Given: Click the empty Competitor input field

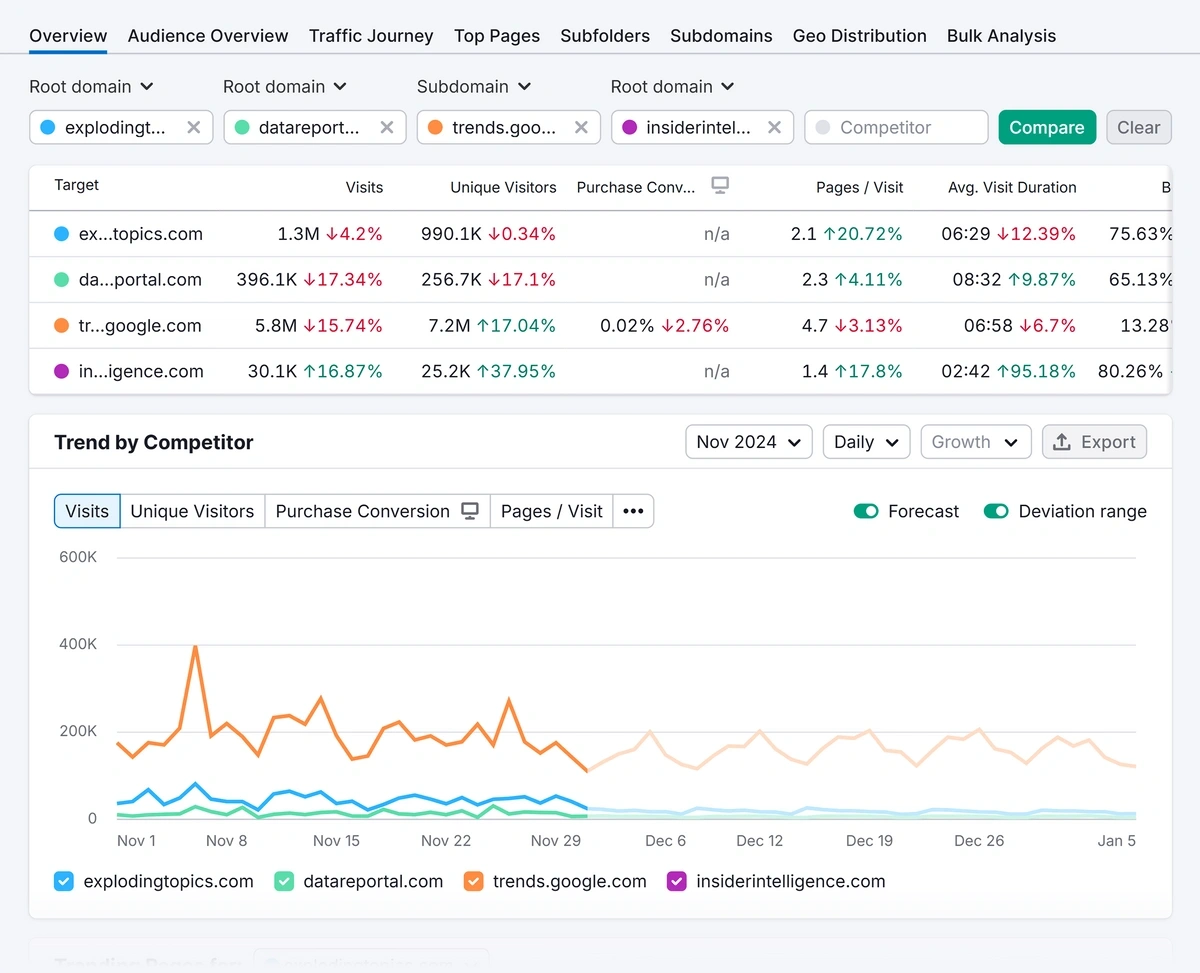Looking at the screenshot, I should [896, 127].
